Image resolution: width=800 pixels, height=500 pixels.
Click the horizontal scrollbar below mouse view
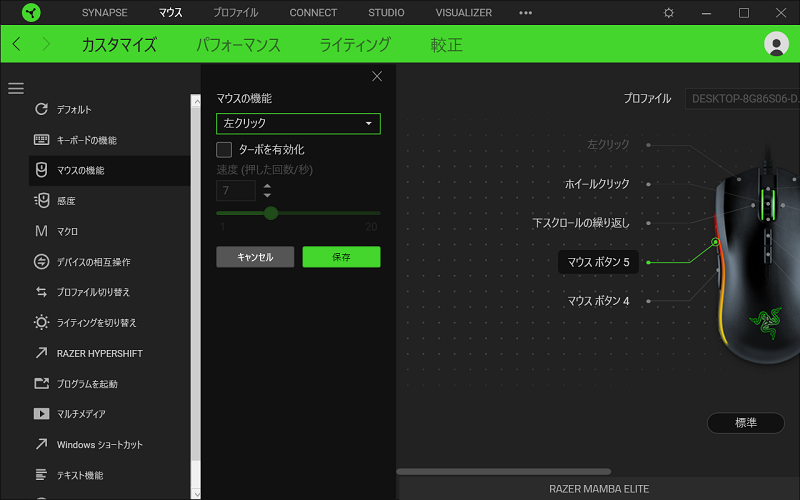[x=504, y=471]
